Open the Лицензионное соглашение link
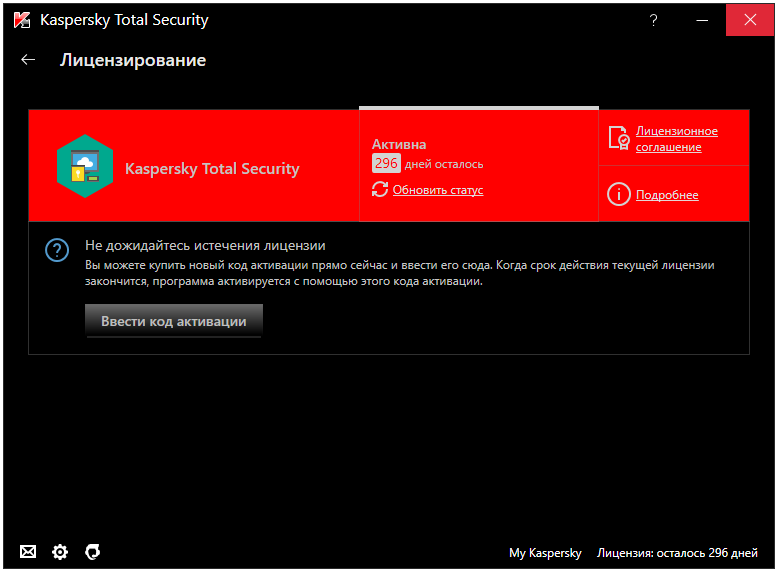The width and height of the screenshot is (777, 571). coord(676,139)
